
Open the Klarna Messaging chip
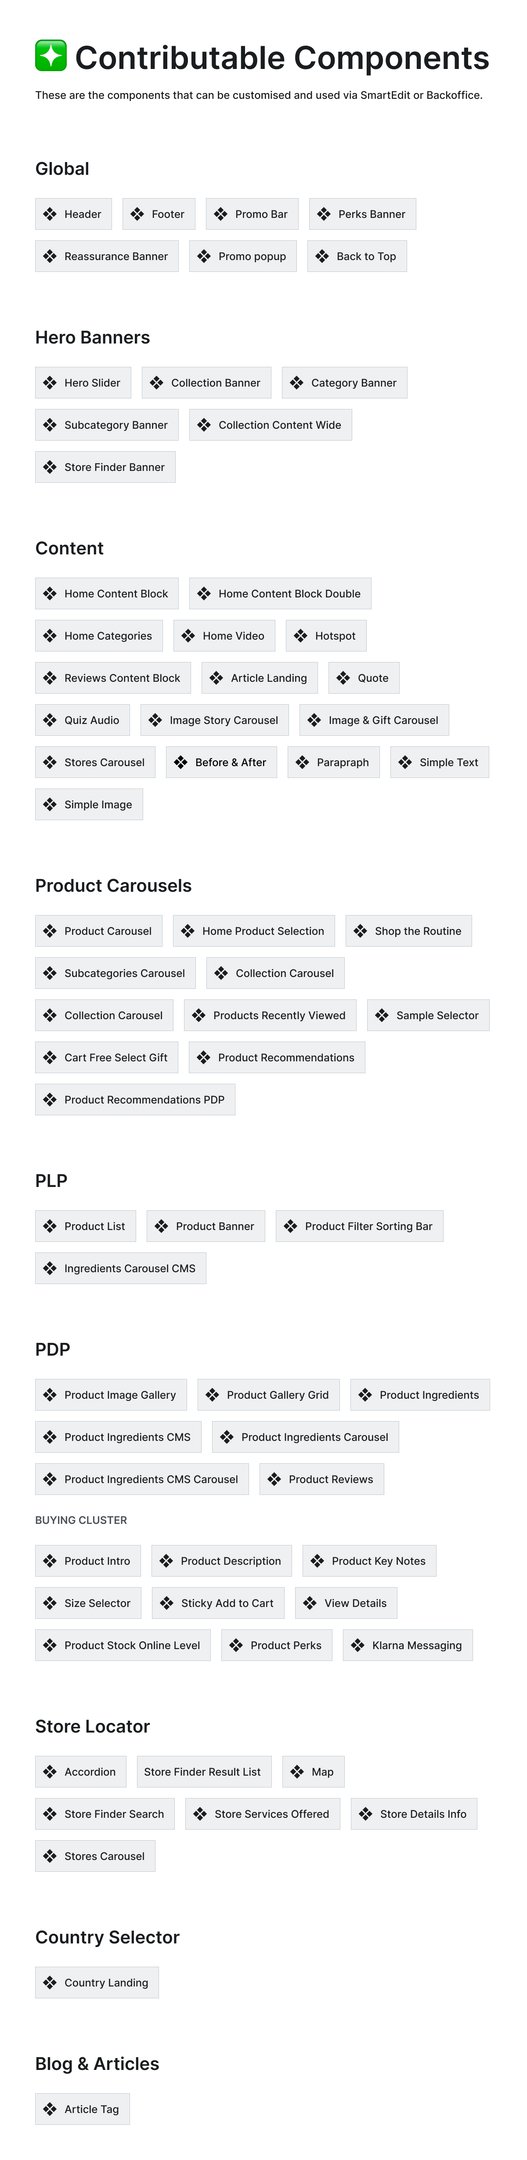coord(408,1645)
